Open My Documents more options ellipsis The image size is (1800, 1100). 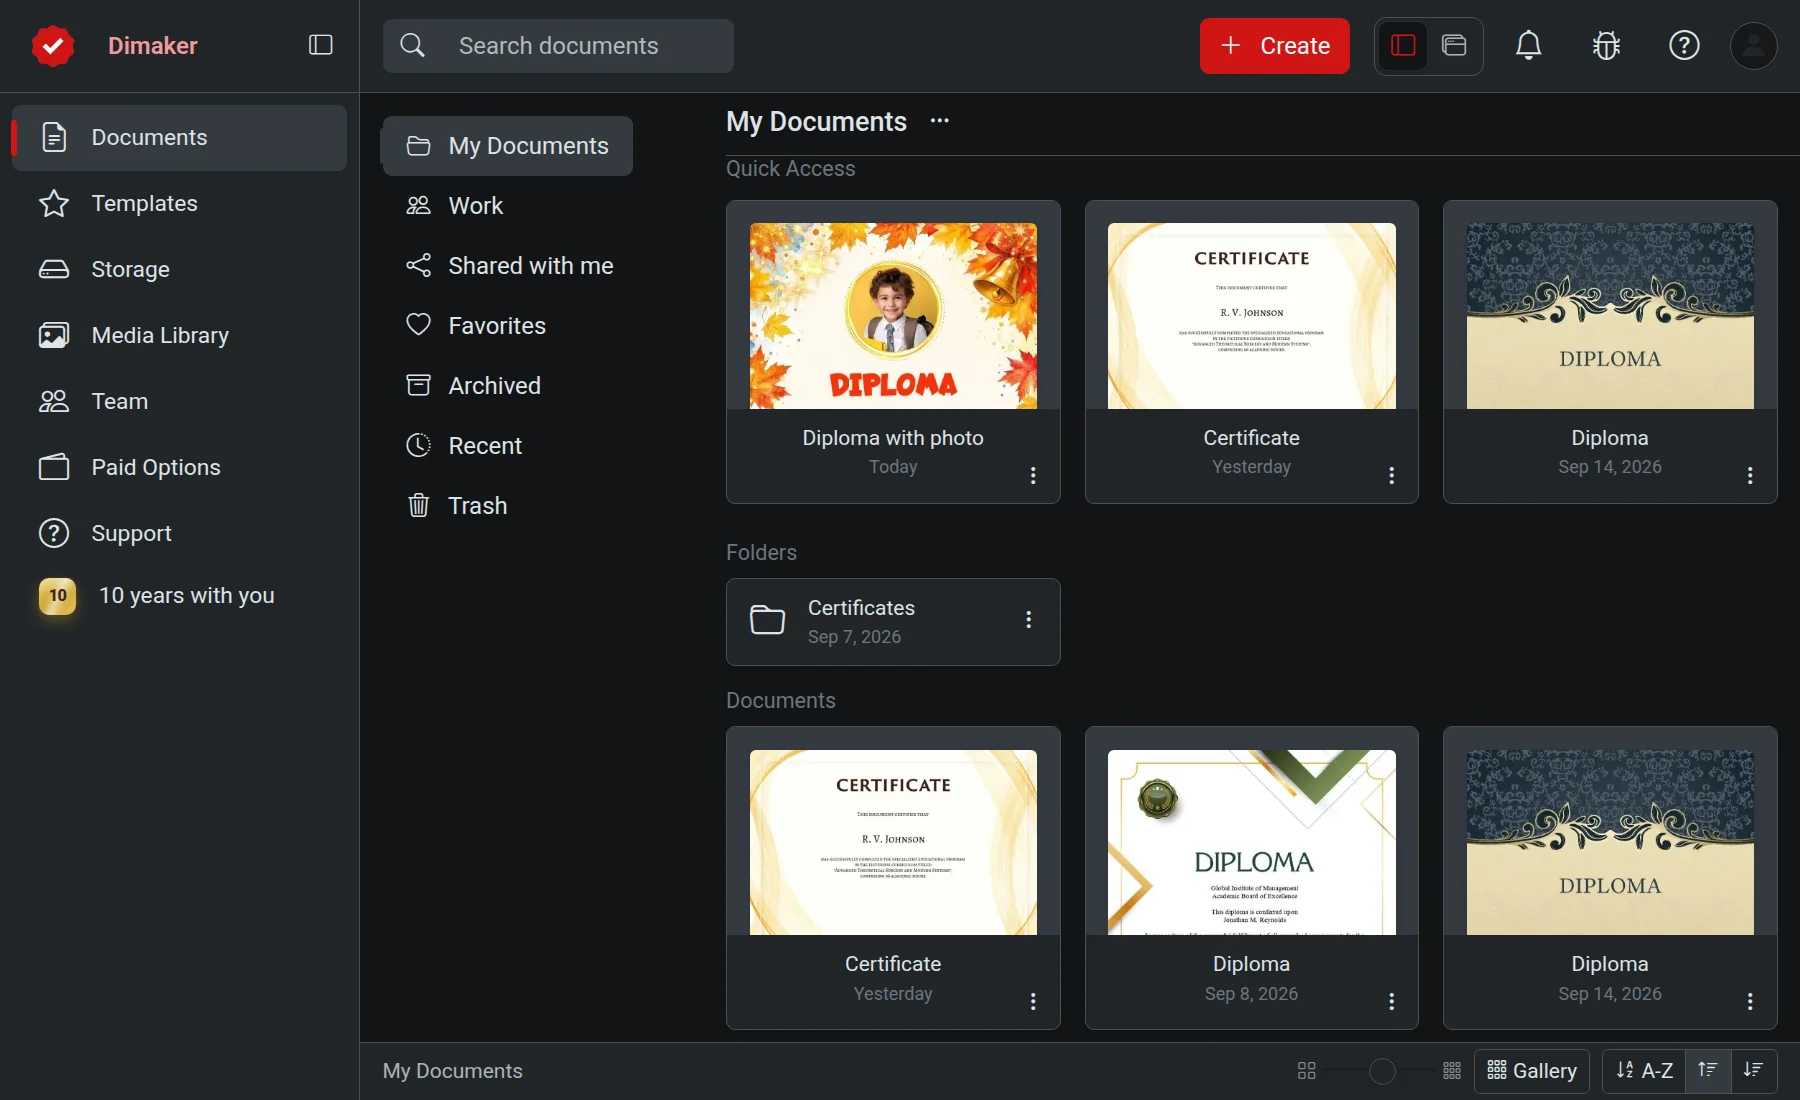click(939, 121)
